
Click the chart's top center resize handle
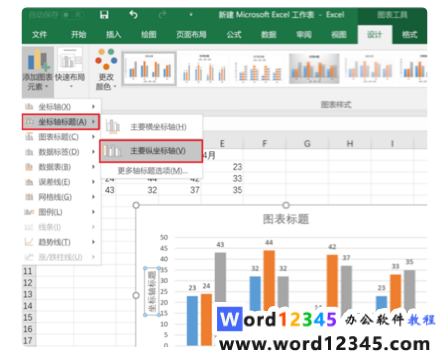286,205
